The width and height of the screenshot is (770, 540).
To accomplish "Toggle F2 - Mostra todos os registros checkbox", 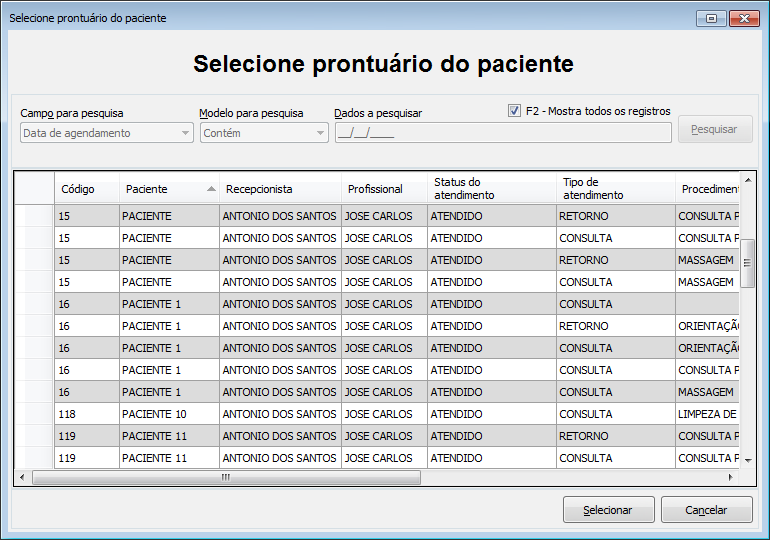I will click(x=514, y=110).
